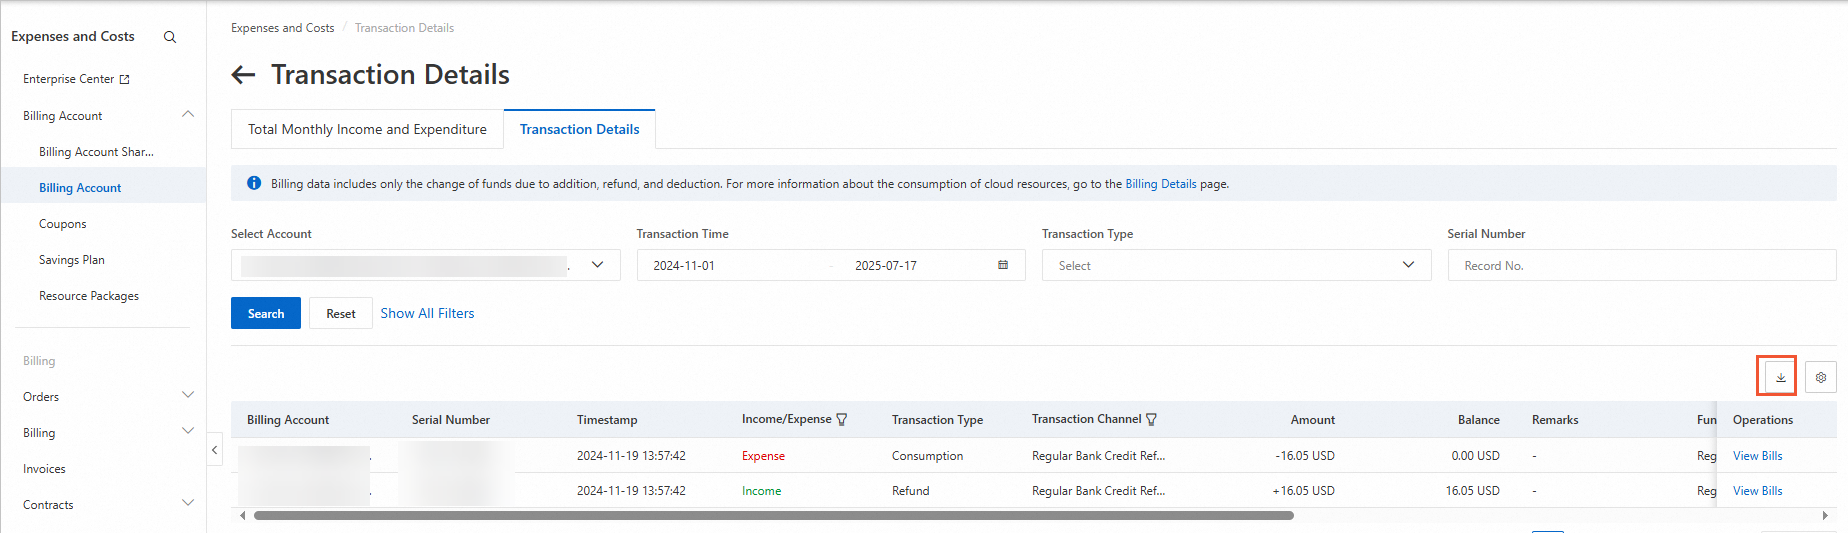The image size is (1848, 533).
Task: Open the table column settings gear
Action: click(1821, 377)
